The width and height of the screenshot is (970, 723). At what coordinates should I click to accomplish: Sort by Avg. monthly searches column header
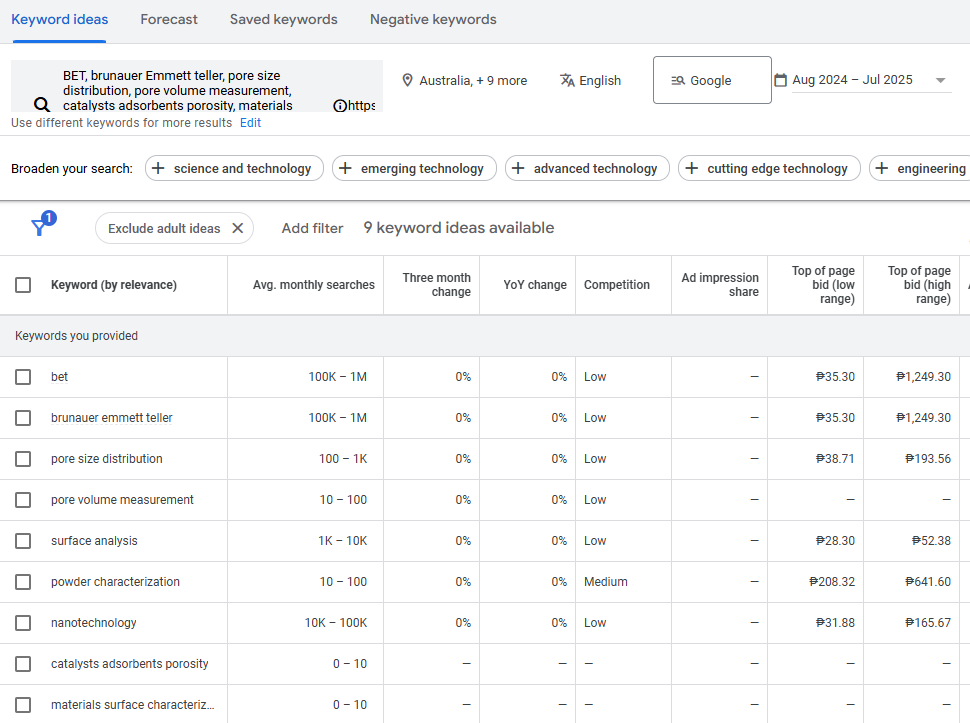[313, 285]
